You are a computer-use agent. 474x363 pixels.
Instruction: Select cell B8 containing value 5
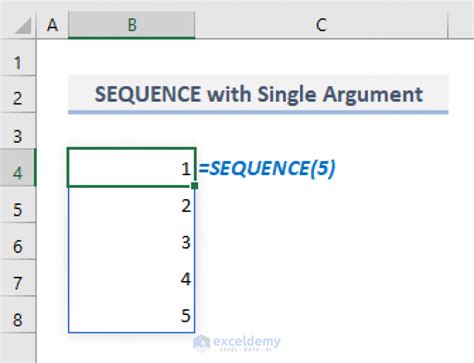pos(132,314)
